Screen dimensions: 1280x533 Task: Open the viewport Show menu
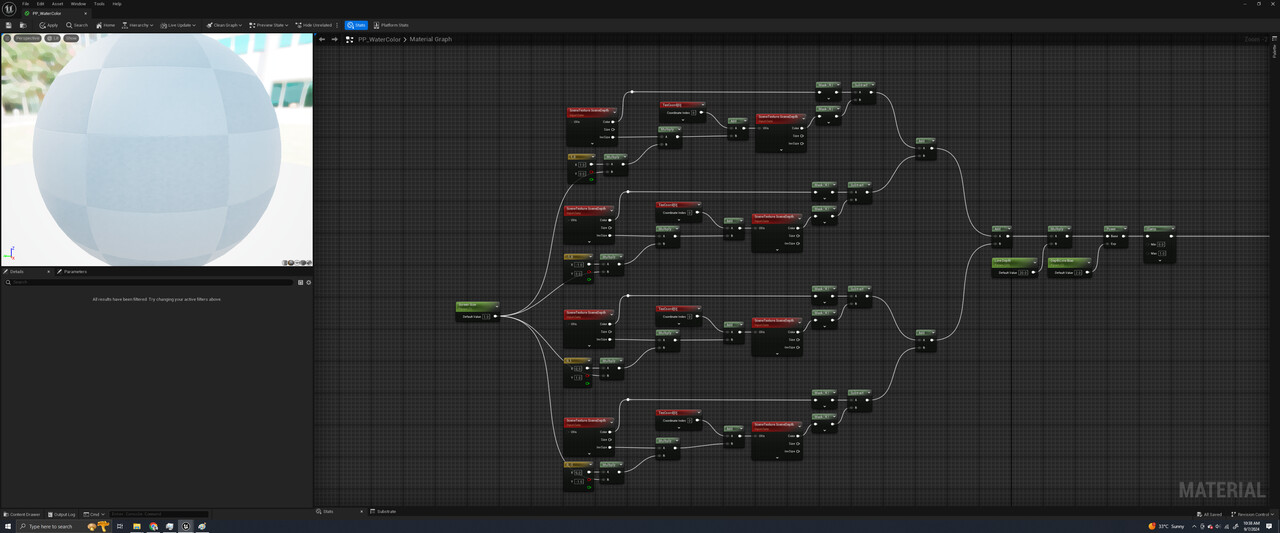(x=71, y=38)
